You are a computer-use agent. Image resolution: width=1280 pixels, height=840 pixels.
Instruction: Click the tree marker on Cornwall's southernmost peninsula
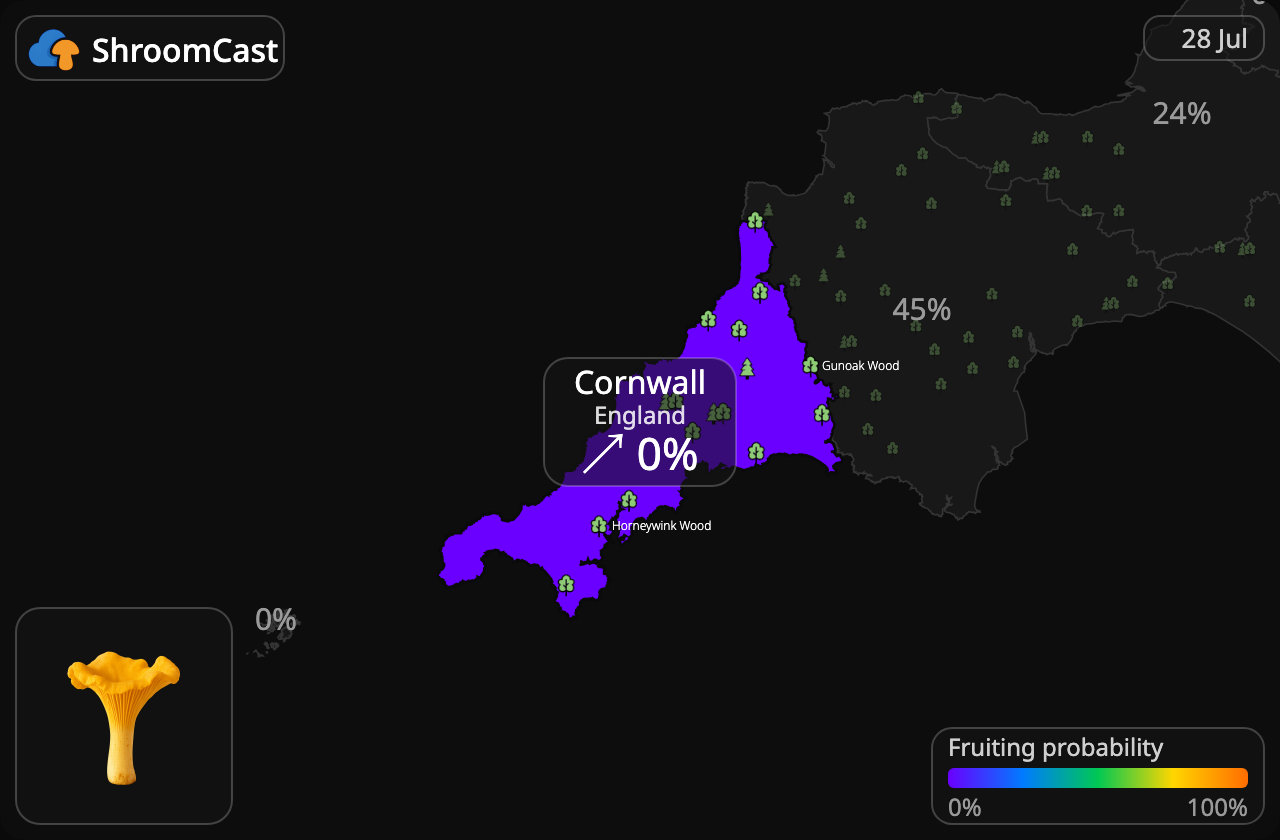pyautogui.click(x=566, y=584)
